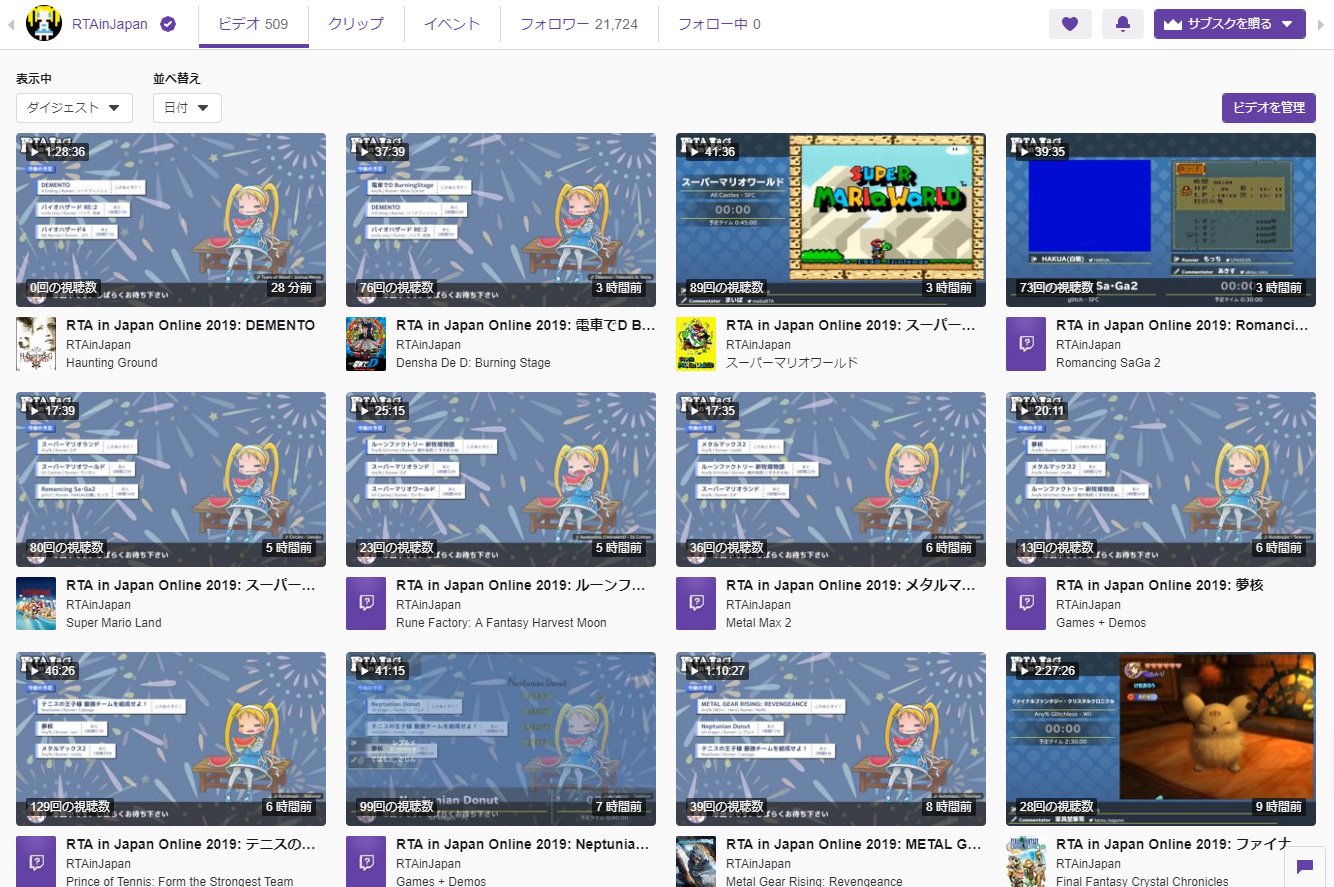
Task: Open the chat bubble icon
Action: pyautogui.click(x=1304, y=866)
